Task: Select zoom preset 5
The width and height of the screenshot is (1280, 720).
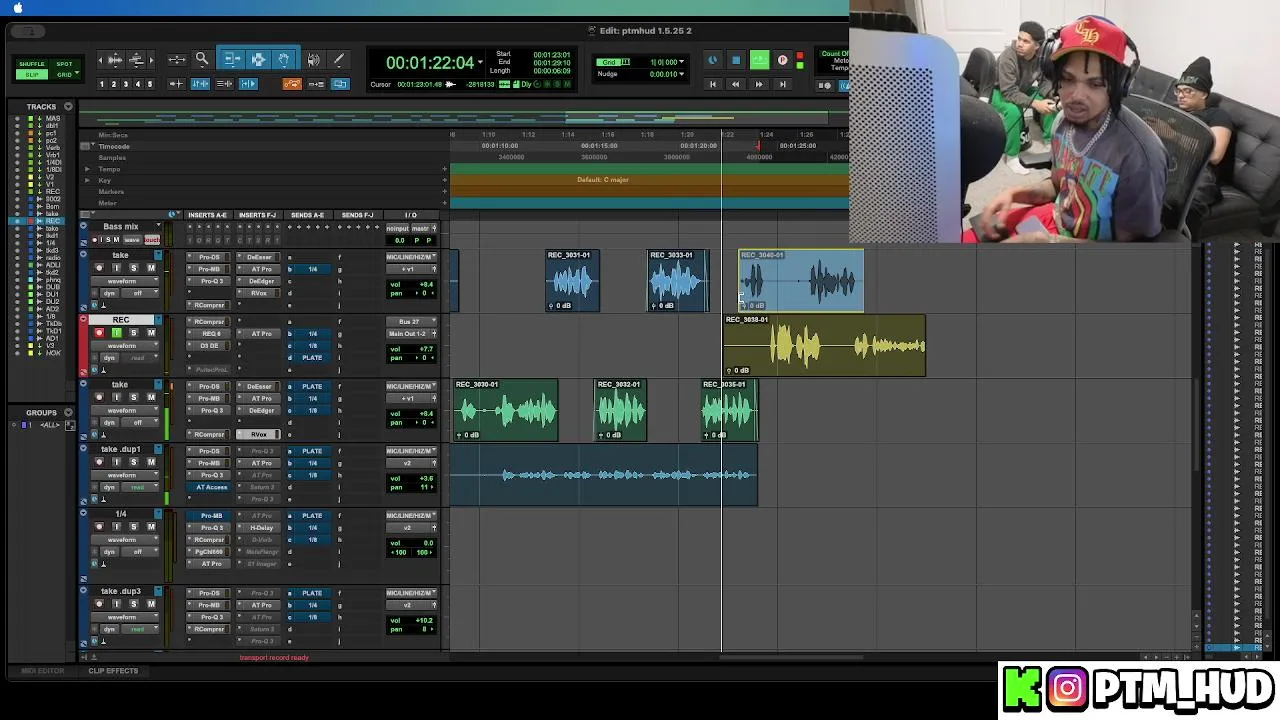Action: click(x=150, y=84)
